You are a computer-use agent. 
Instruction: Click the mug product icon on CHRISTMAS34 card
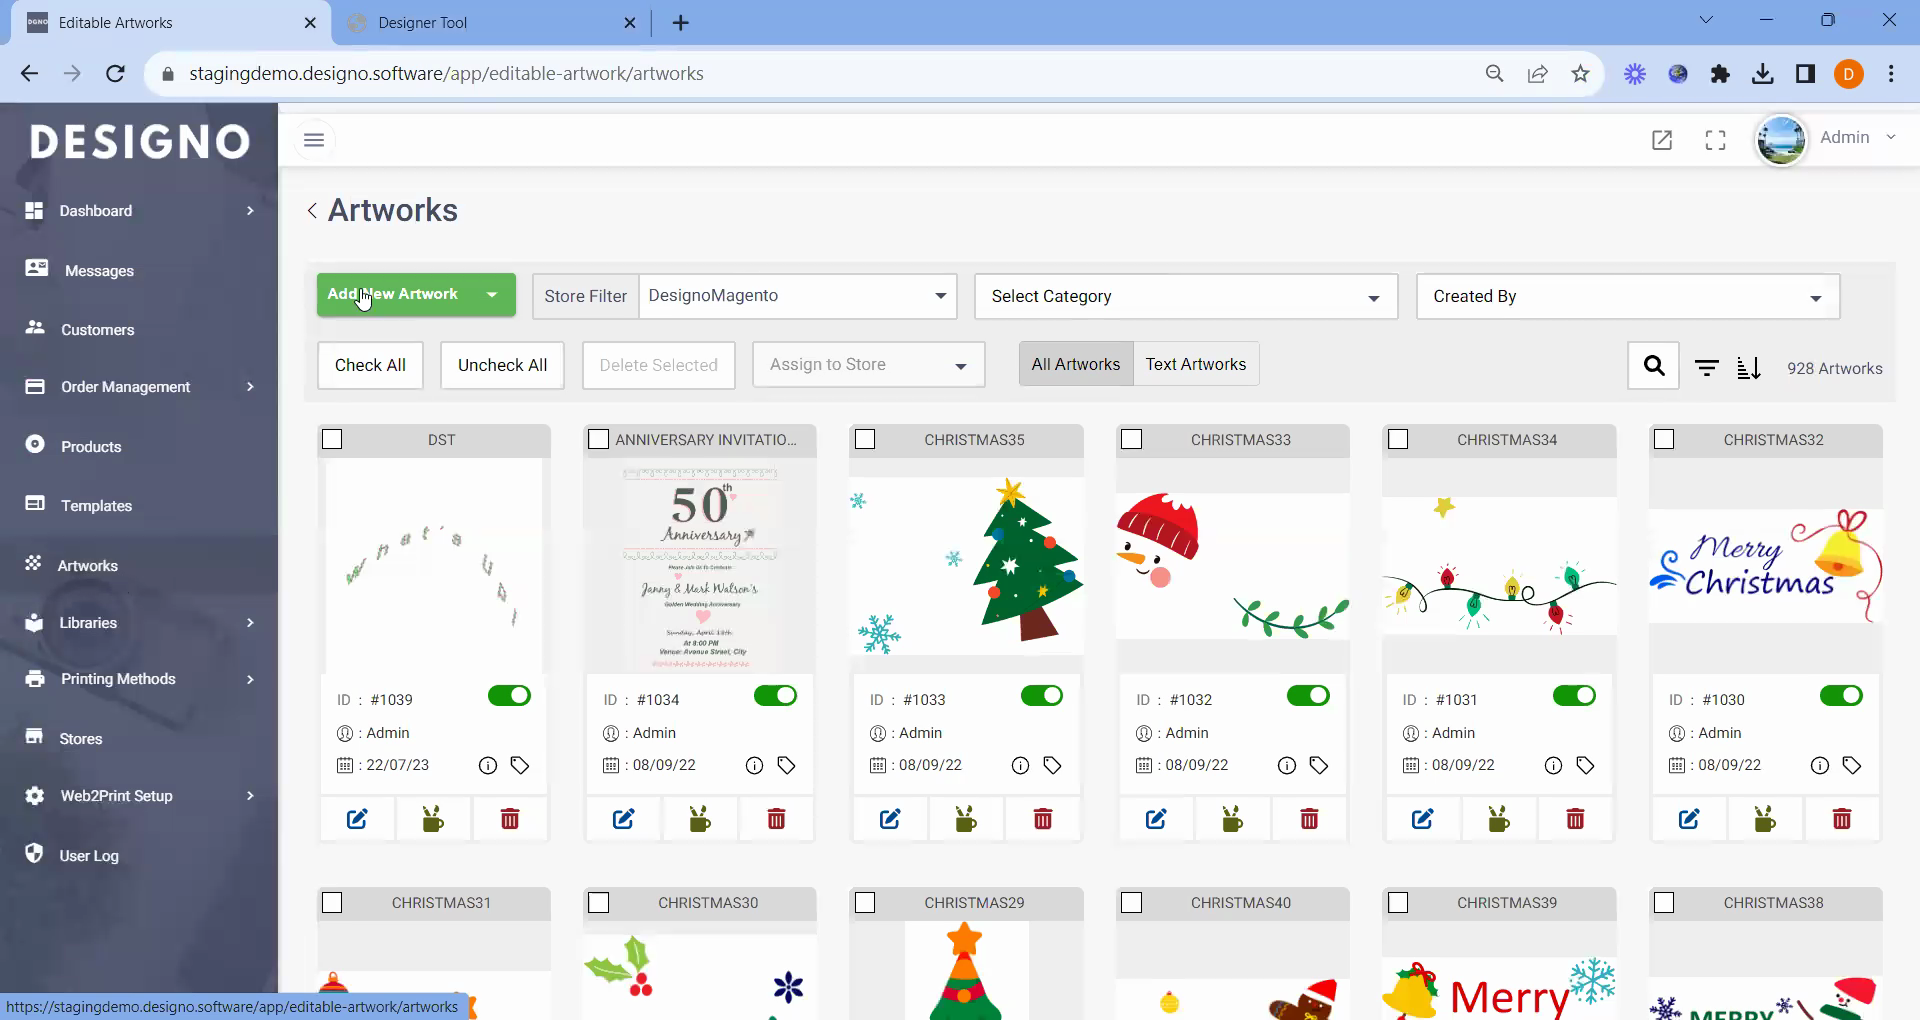1498,819
